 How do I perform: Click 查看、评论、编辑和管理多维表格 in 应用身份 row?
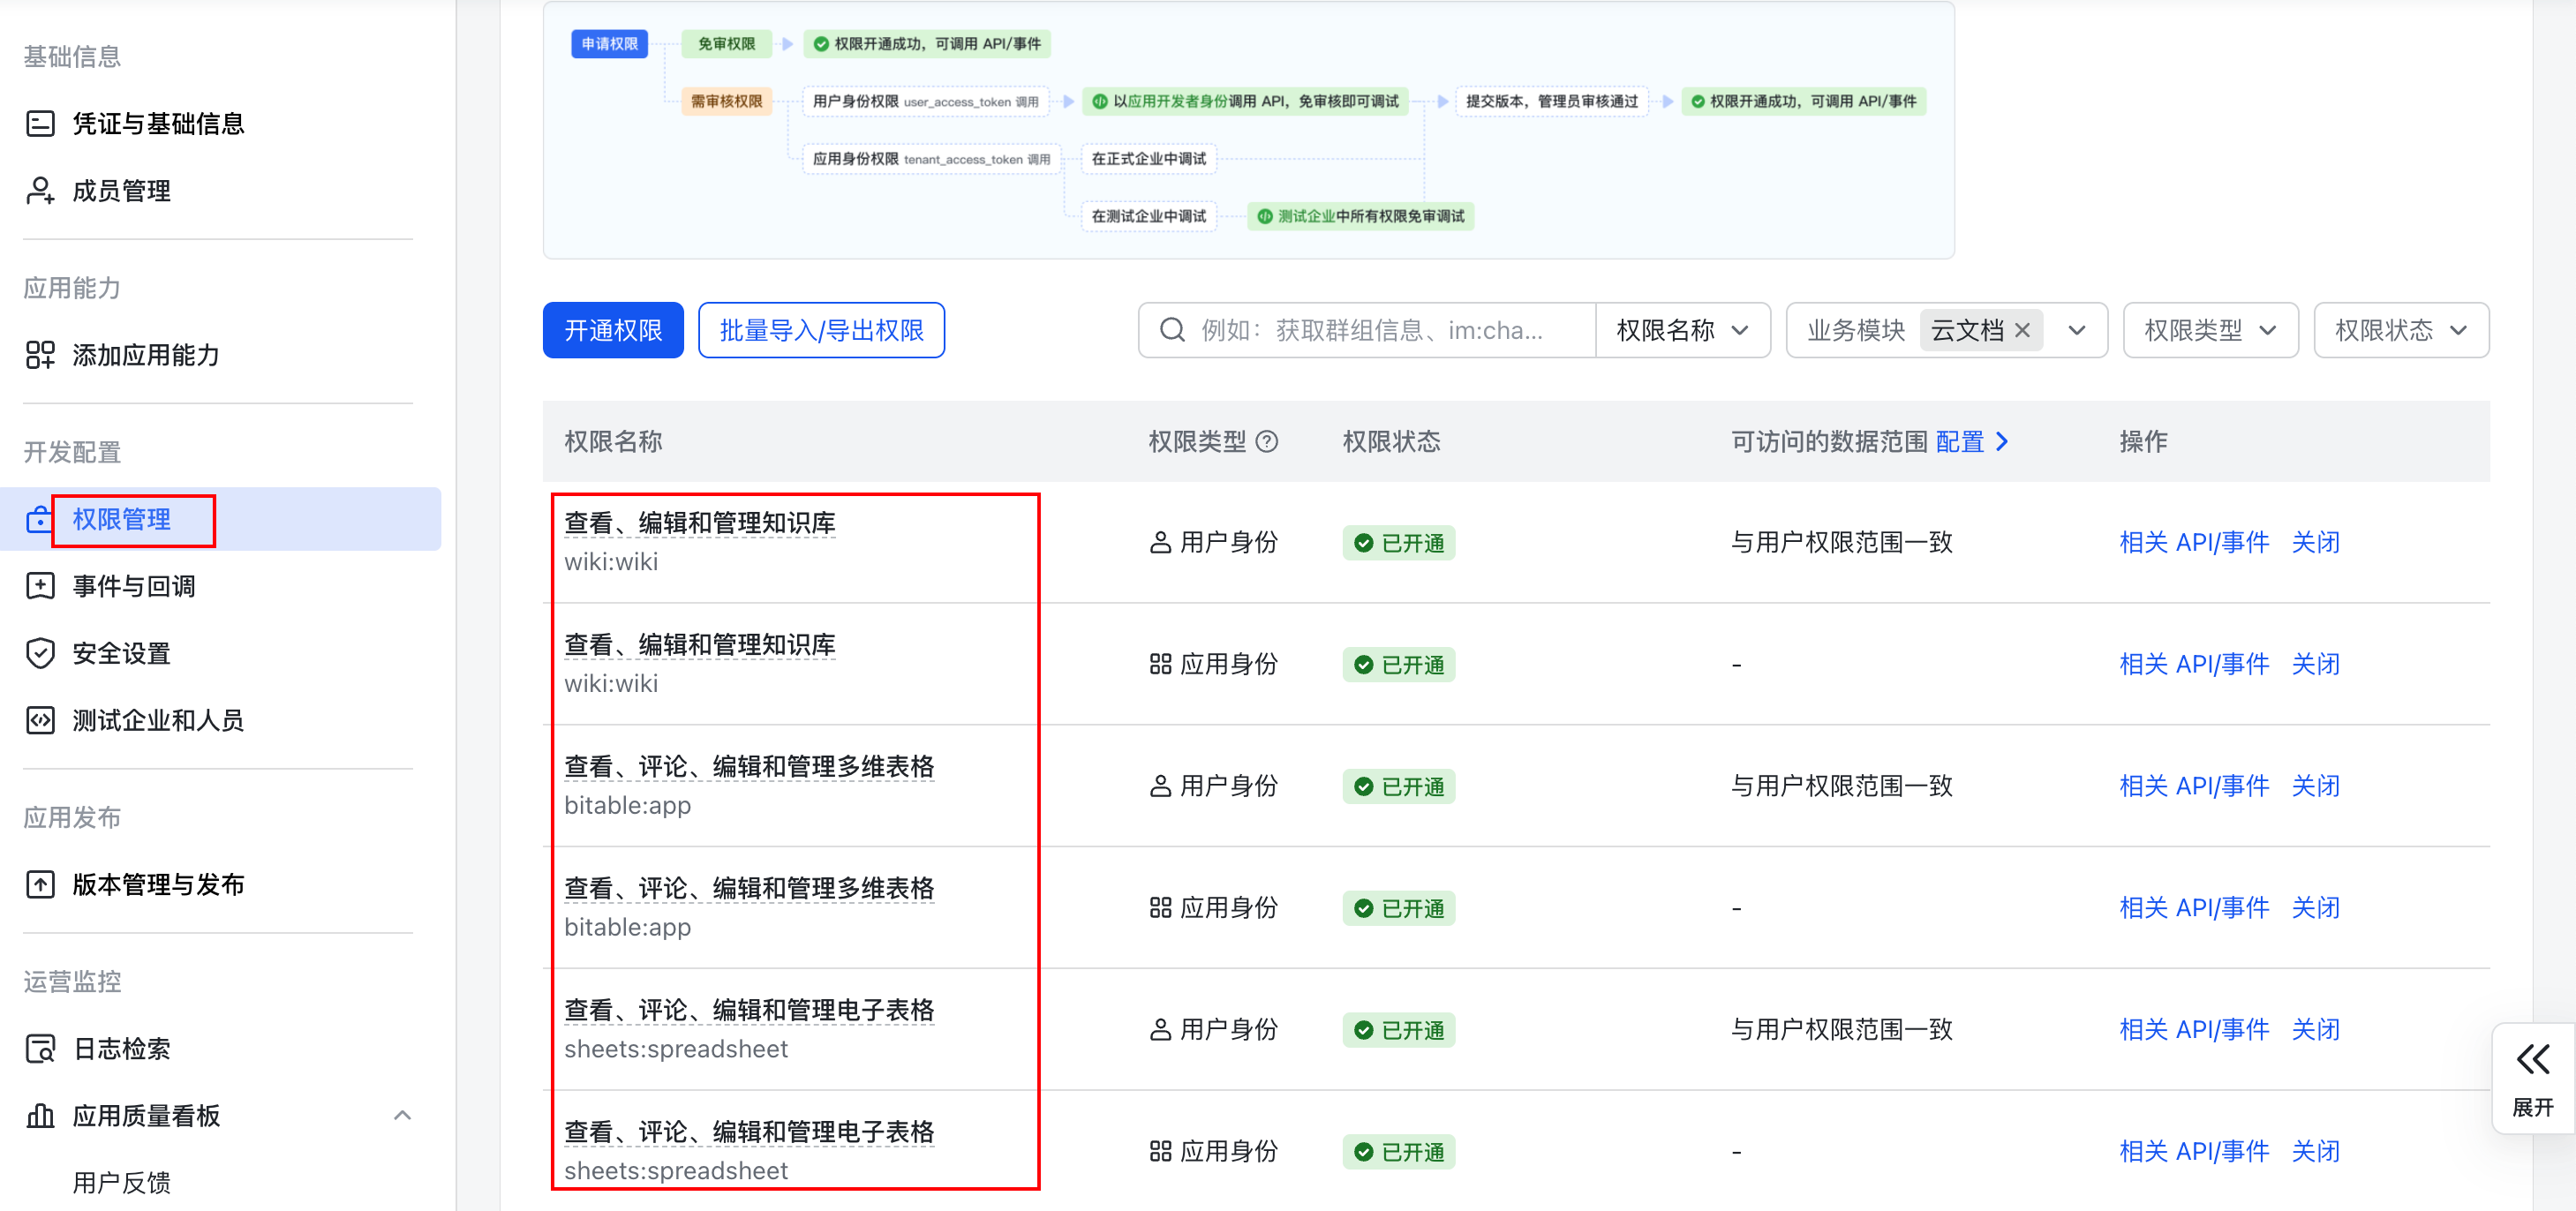coord(749,888)
